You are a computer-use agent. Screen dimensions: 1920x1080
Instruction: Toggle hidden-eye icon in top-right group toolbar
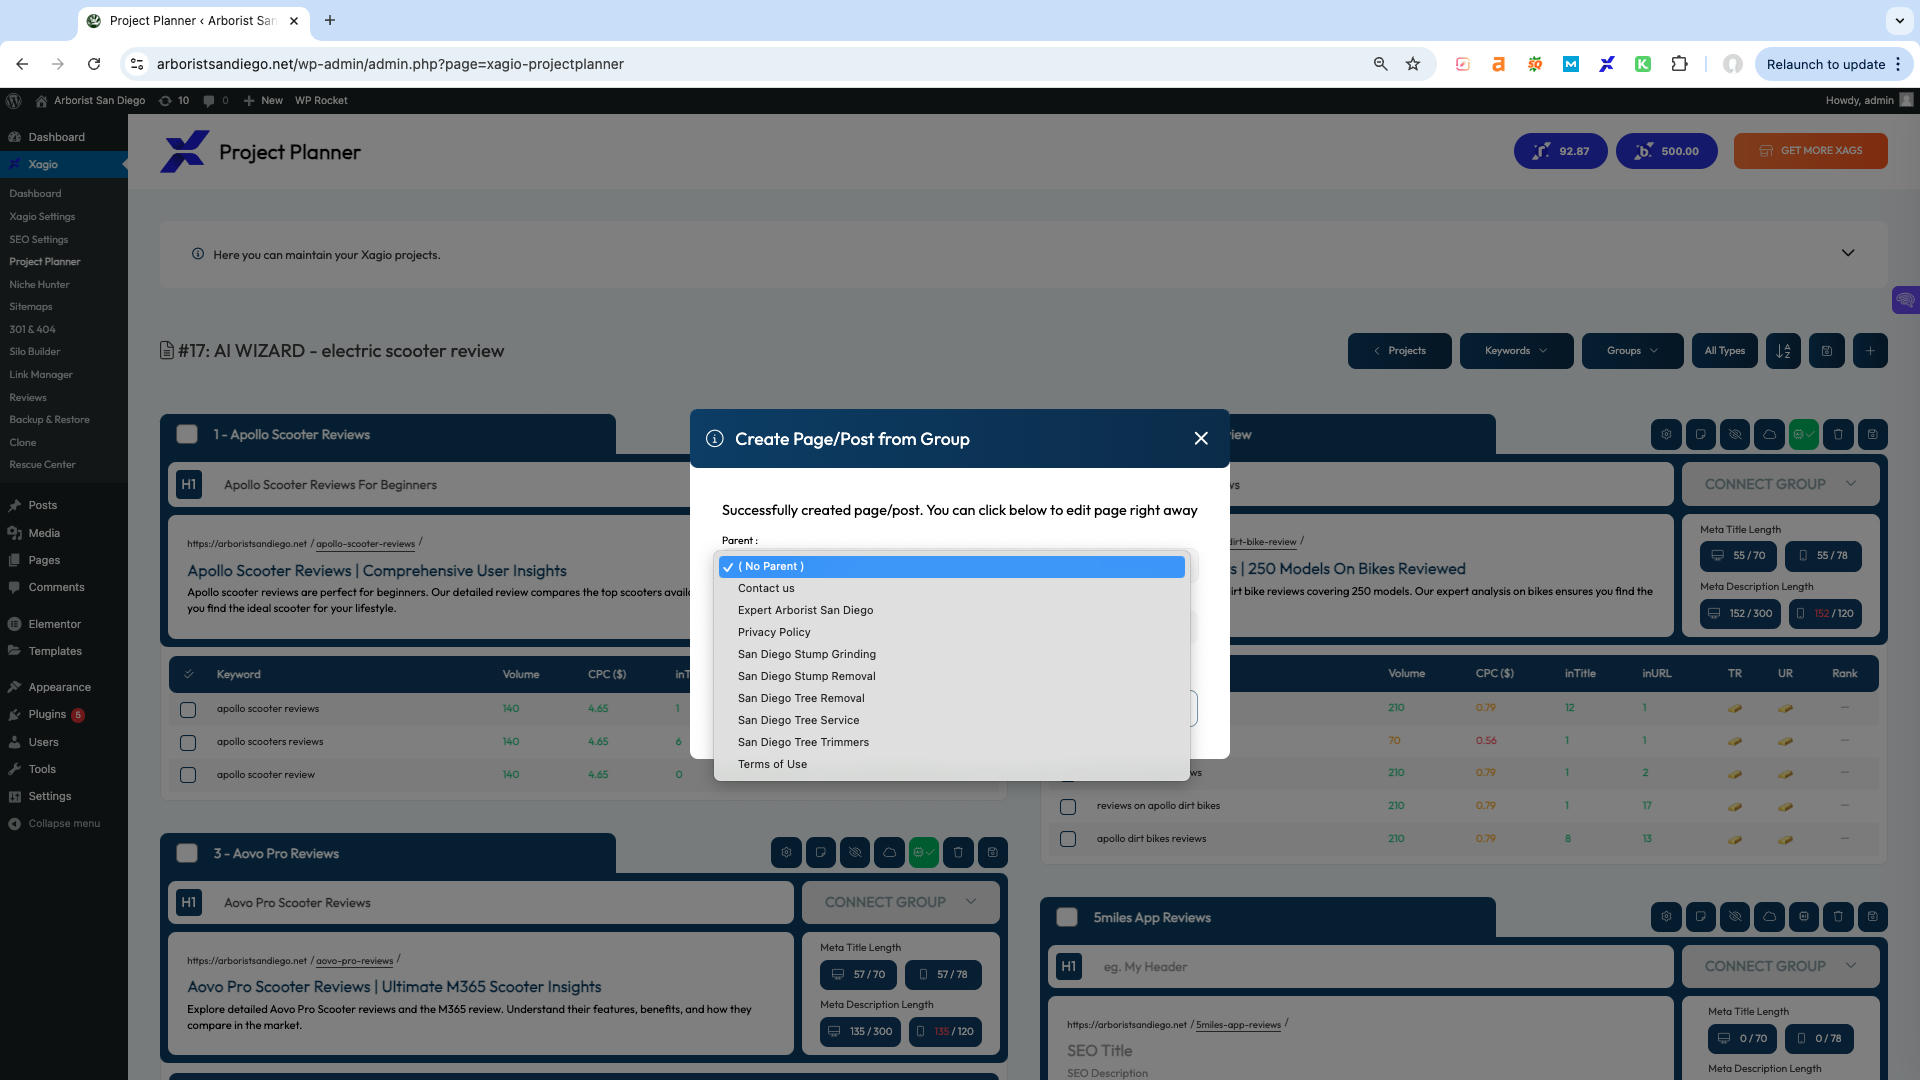(1735, 435)
